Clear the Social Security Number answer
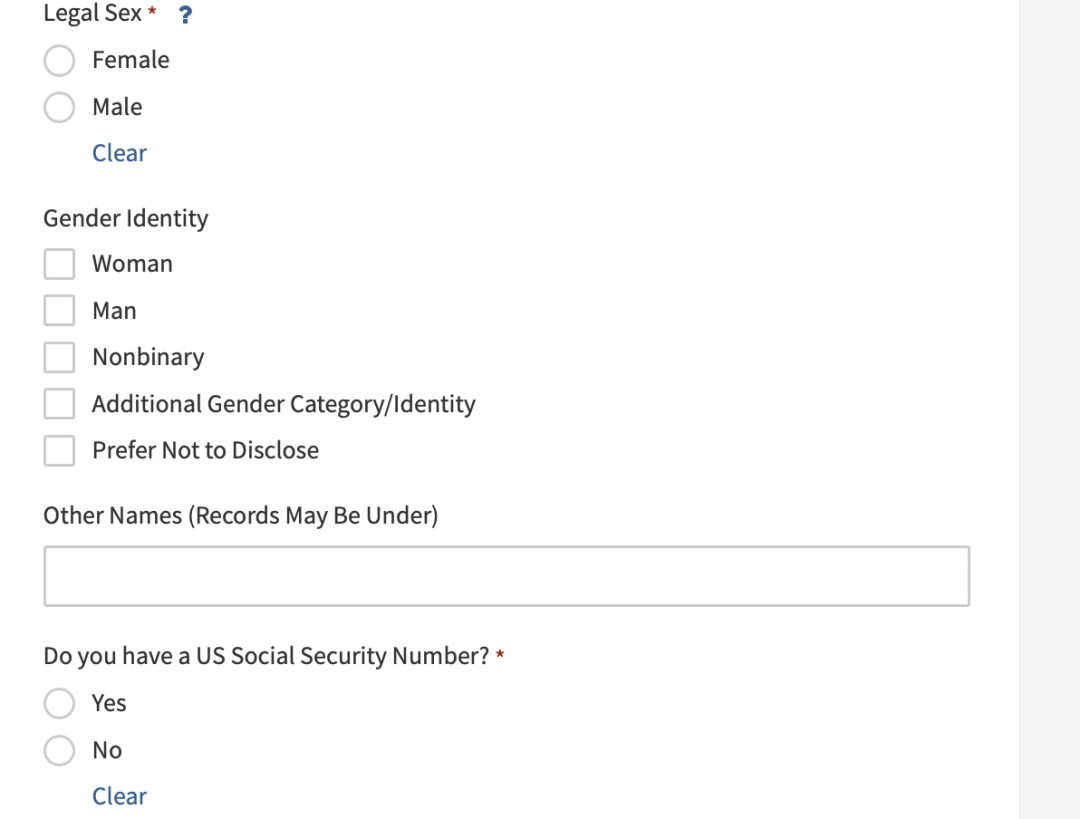The width and height of the screenshot is (1080, 819). (119, 796)
